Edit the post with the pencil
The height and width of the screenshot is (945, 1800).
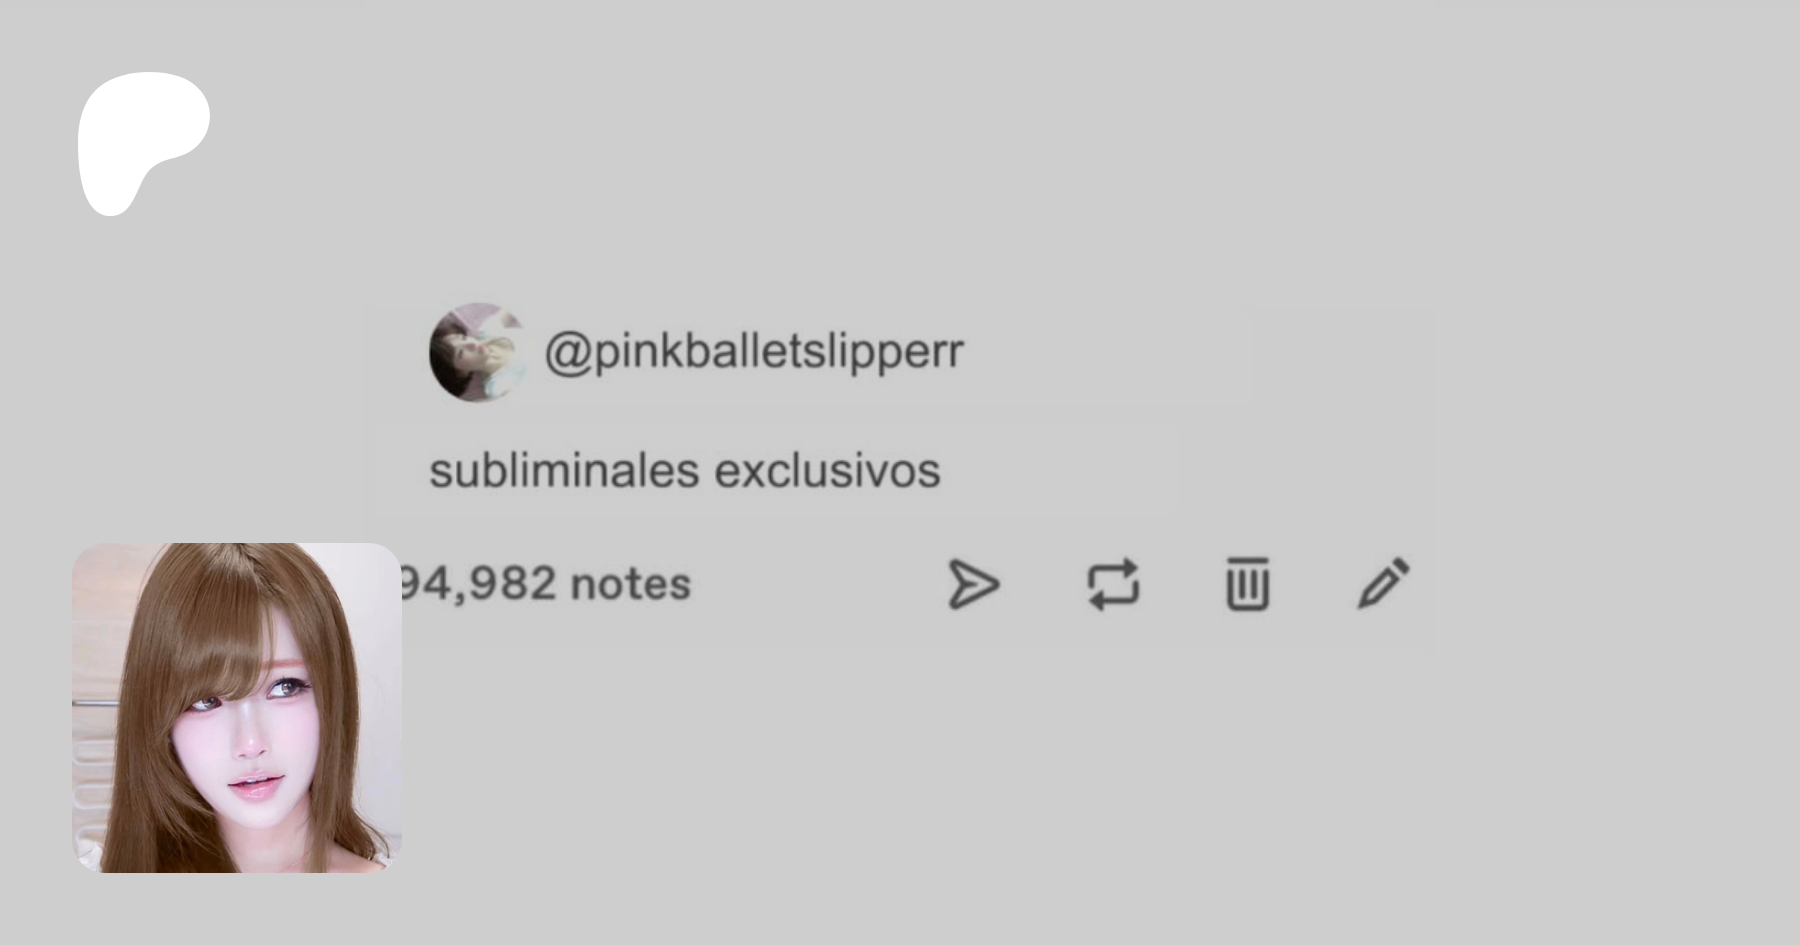tap(1384, 583)
